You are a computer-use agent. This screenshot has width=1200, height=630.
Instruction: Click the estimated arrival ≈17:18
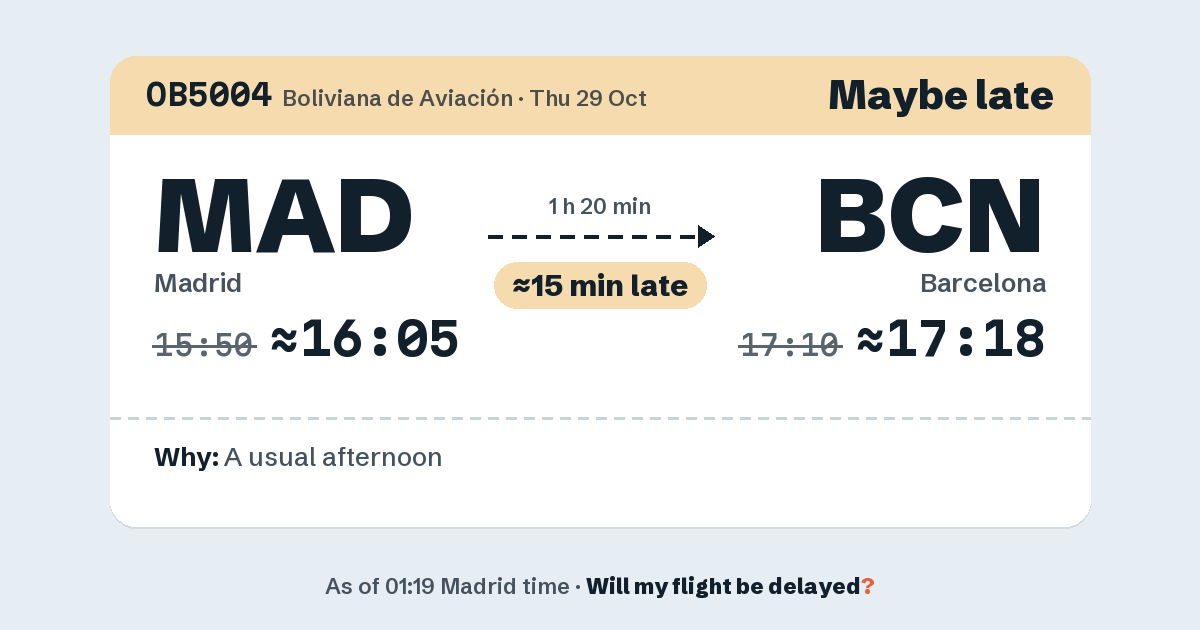tap(951, 339)
